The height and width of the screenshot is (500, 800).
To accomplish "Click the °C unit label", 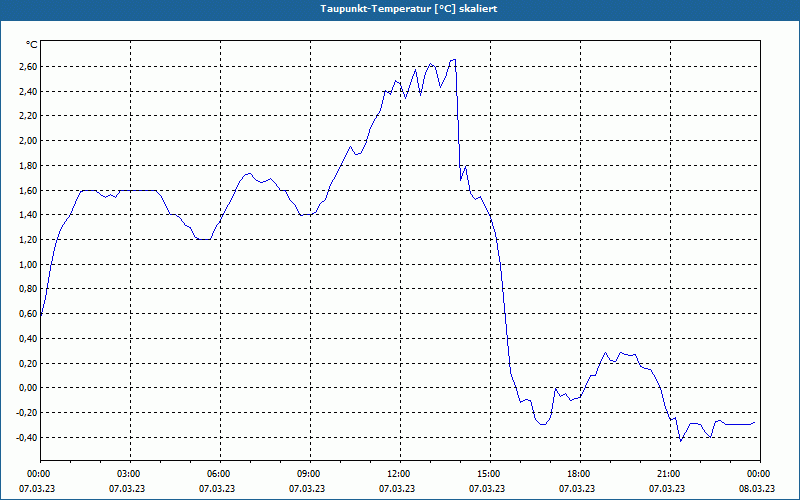I will 32,45.
